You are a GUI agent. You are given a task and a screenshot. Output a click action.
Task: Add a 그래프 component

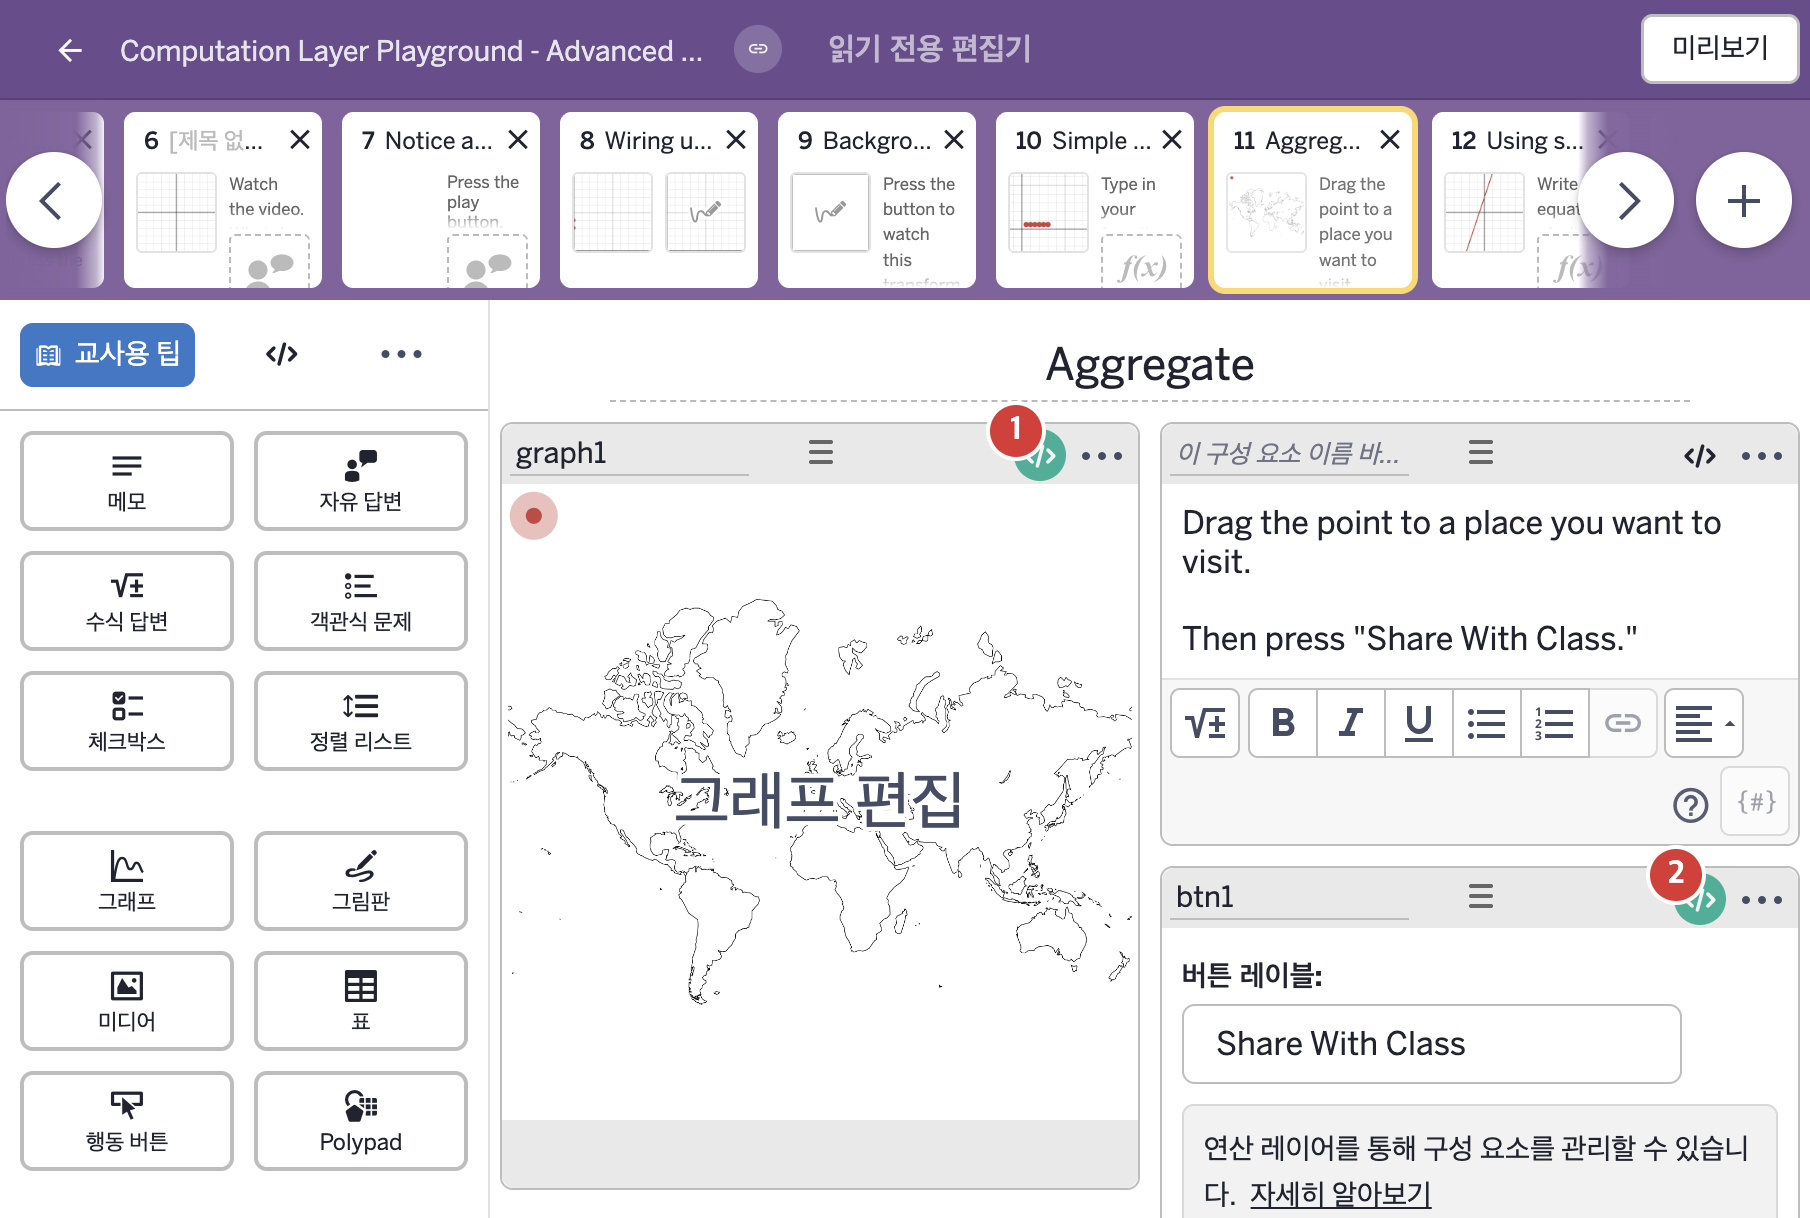coord(127,881)
